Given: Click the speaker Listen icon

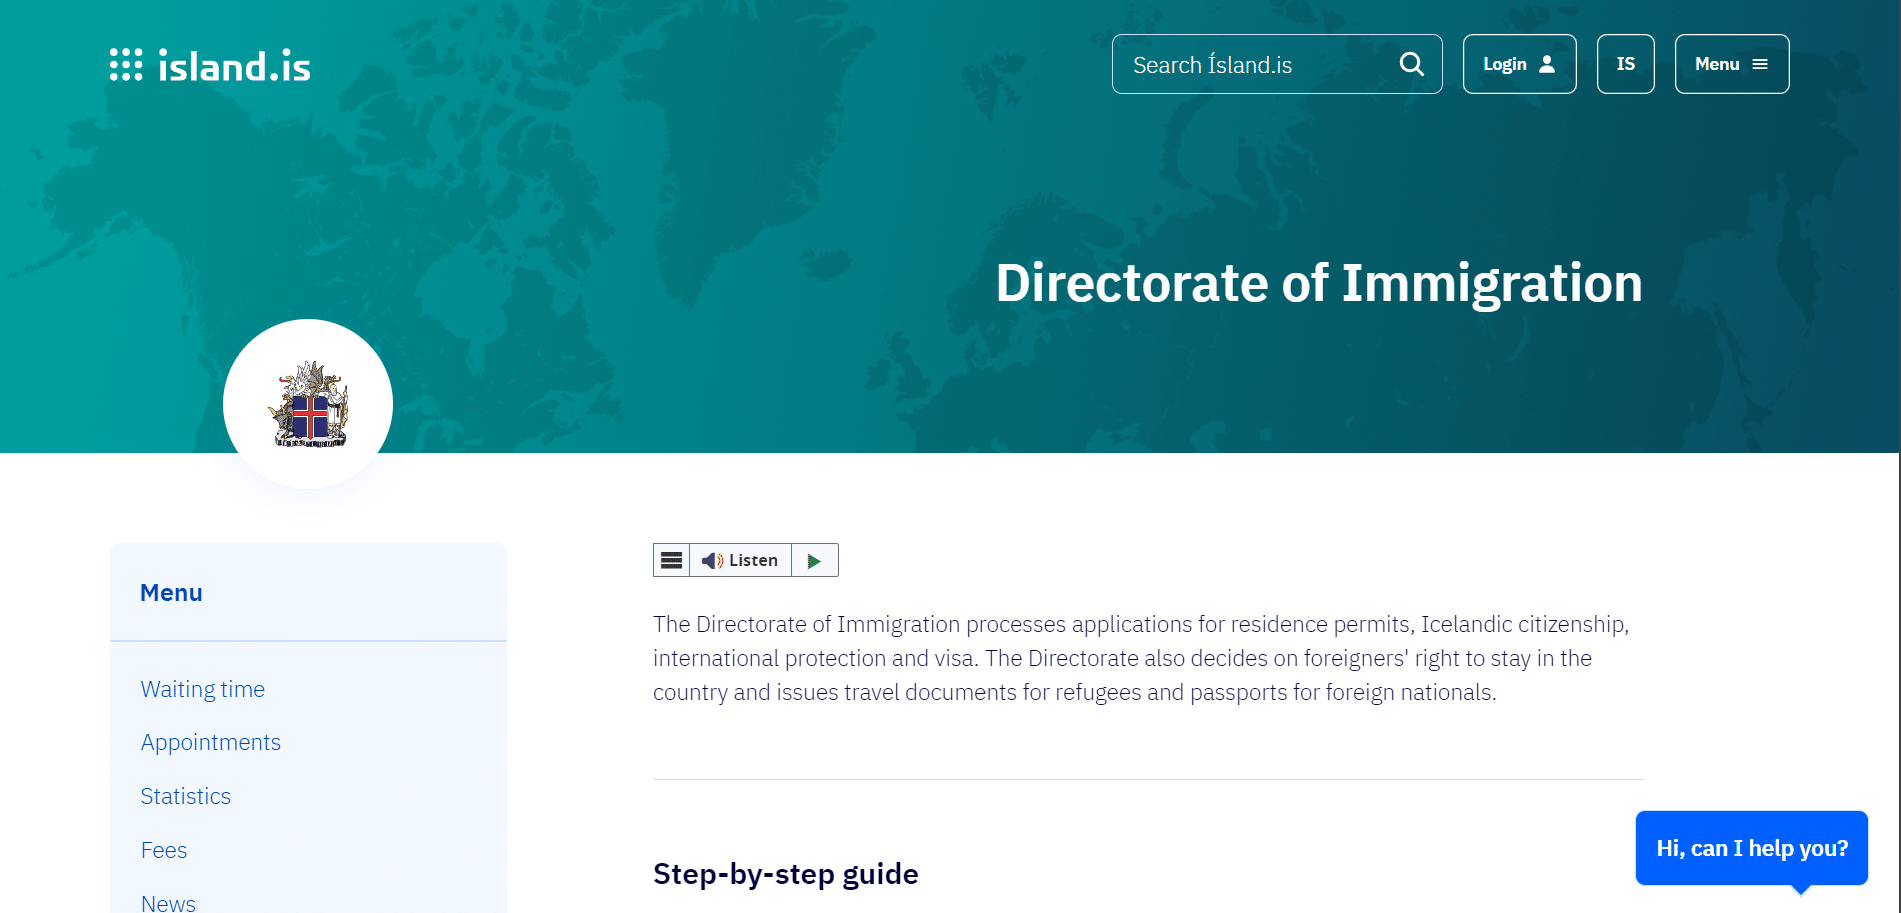Looking at the screenshot, I should pos(712,561).
